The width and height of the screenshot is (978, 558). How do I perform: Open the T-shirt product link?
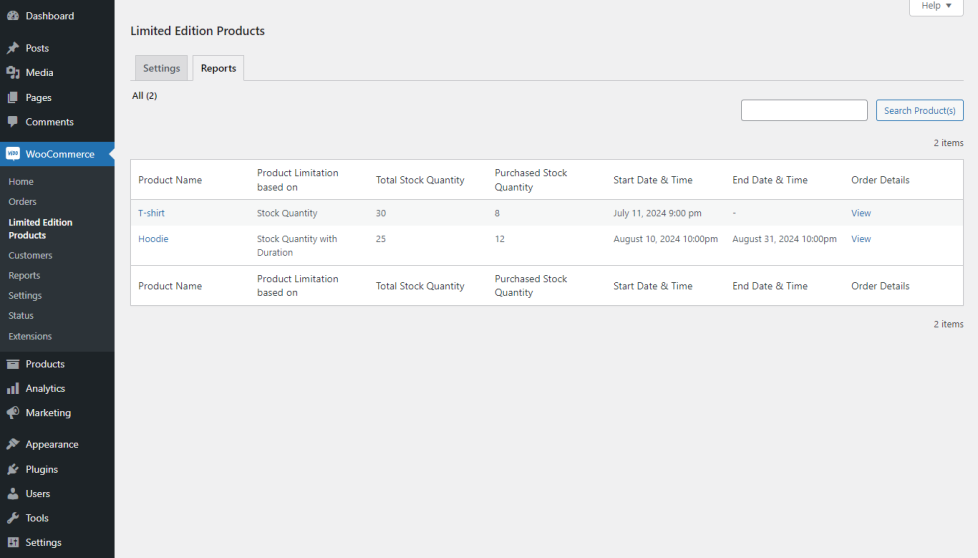coord(151,213)
